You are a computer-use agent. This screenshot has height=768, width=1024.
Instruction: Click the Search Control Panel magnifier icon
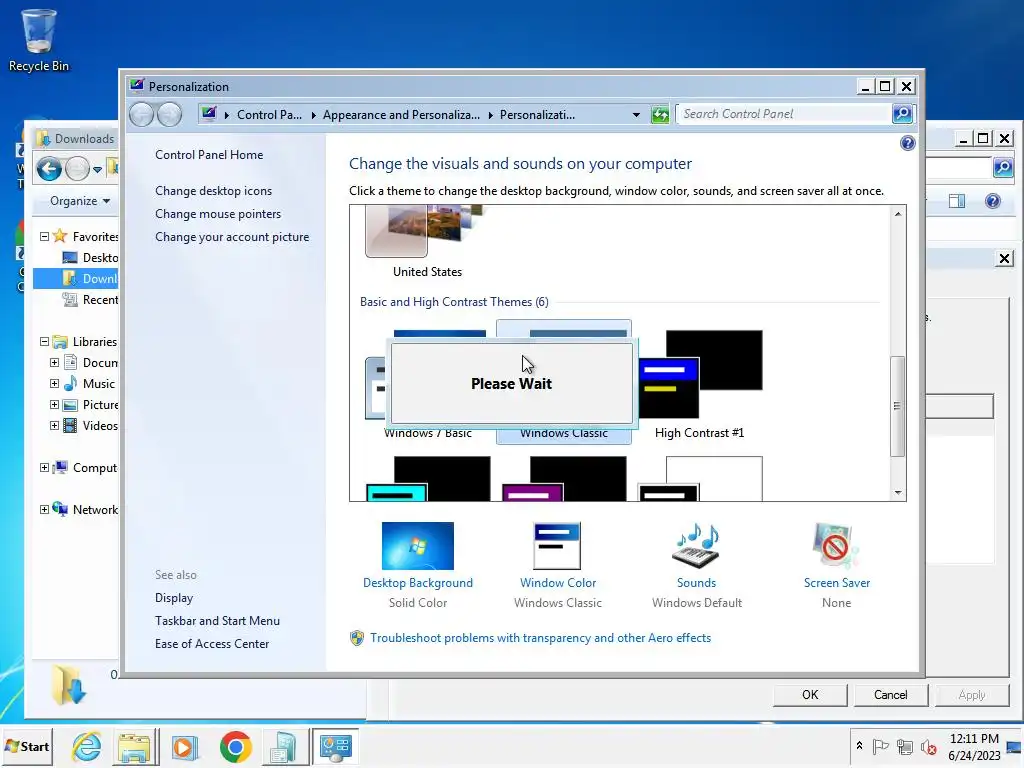(903, 114)
